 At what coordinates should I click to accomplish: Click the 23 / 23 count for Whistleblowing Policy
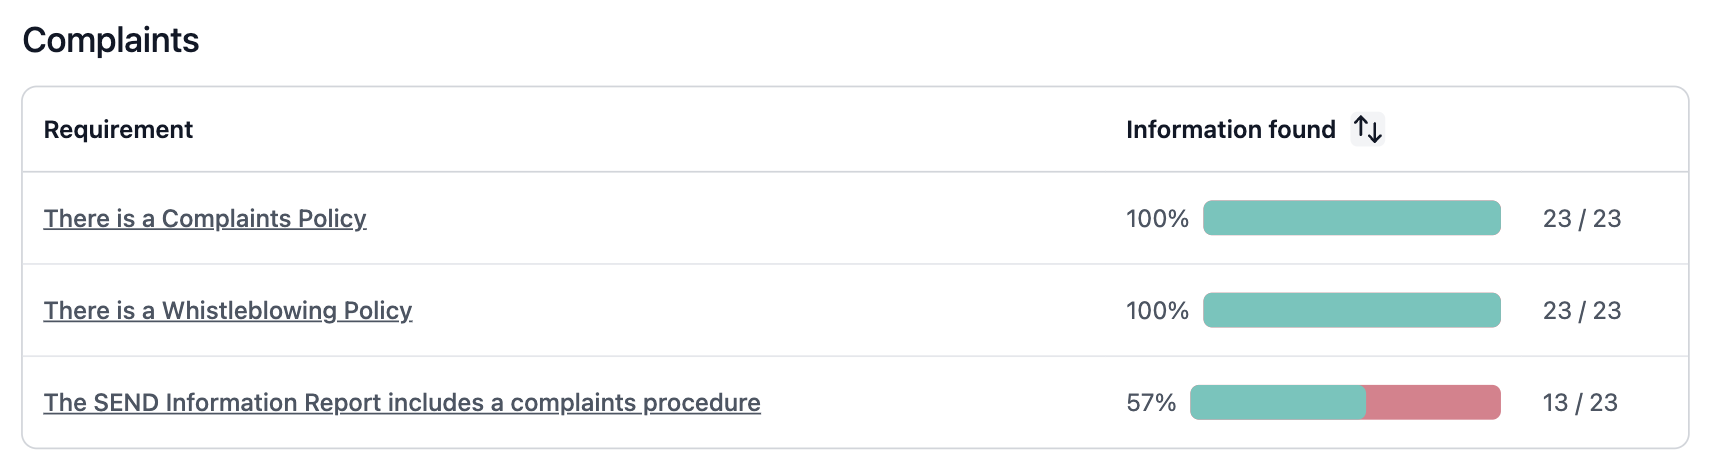pos(1581,311)
